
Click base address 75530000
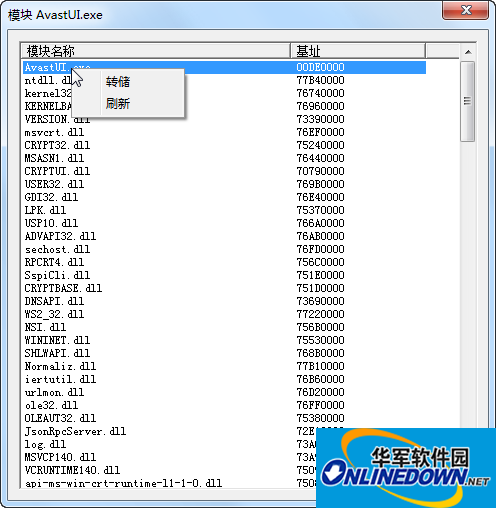(320, 340)
